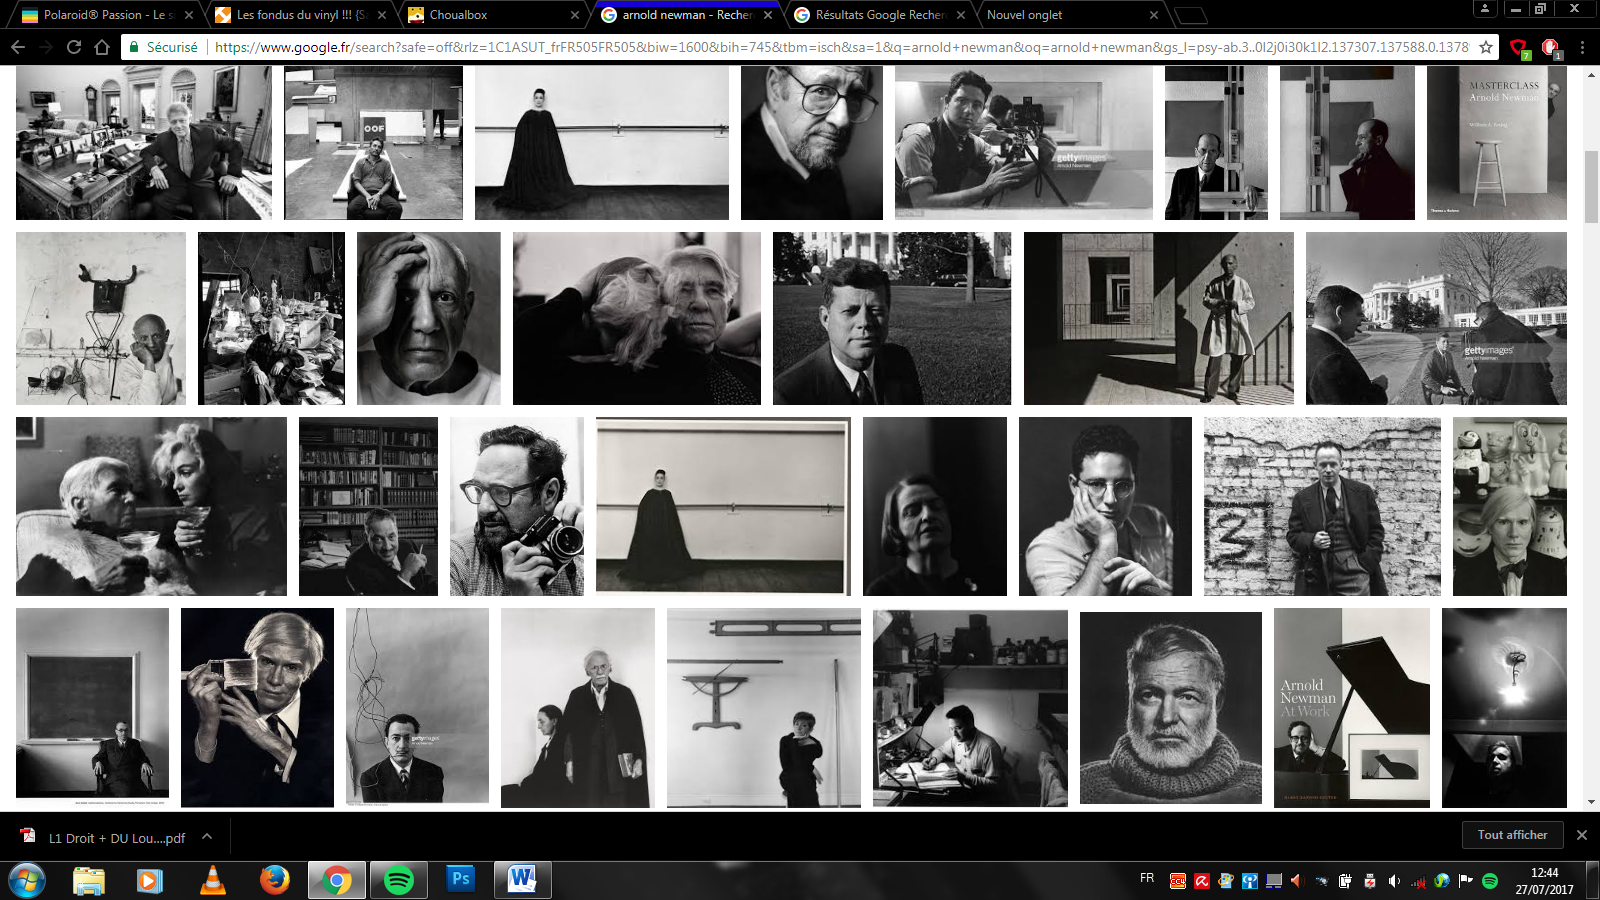Open the Chrome three-dot menu
This screenshot has width=1600, height=900.
[x=1582, y=47]
